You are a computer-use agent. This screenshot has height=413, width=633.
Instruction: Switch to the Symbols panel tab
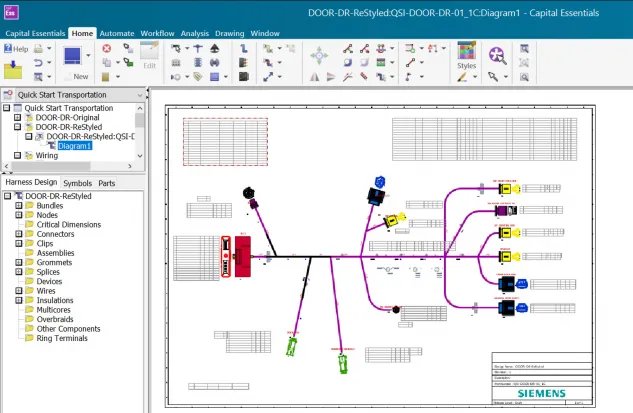click(78, 183)
